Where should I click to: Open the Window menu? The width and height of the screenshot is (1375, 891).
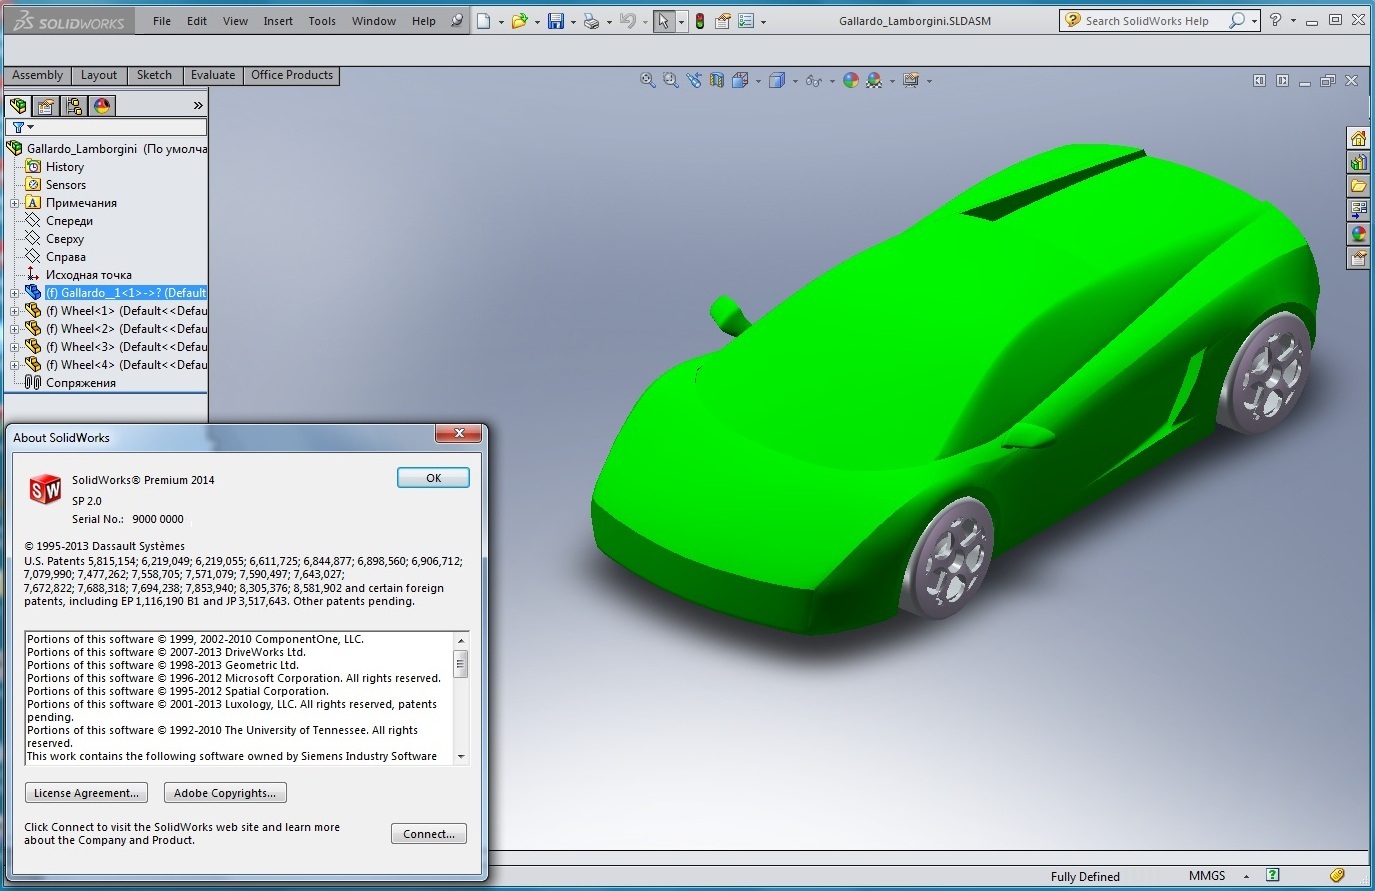pos(374,21)
